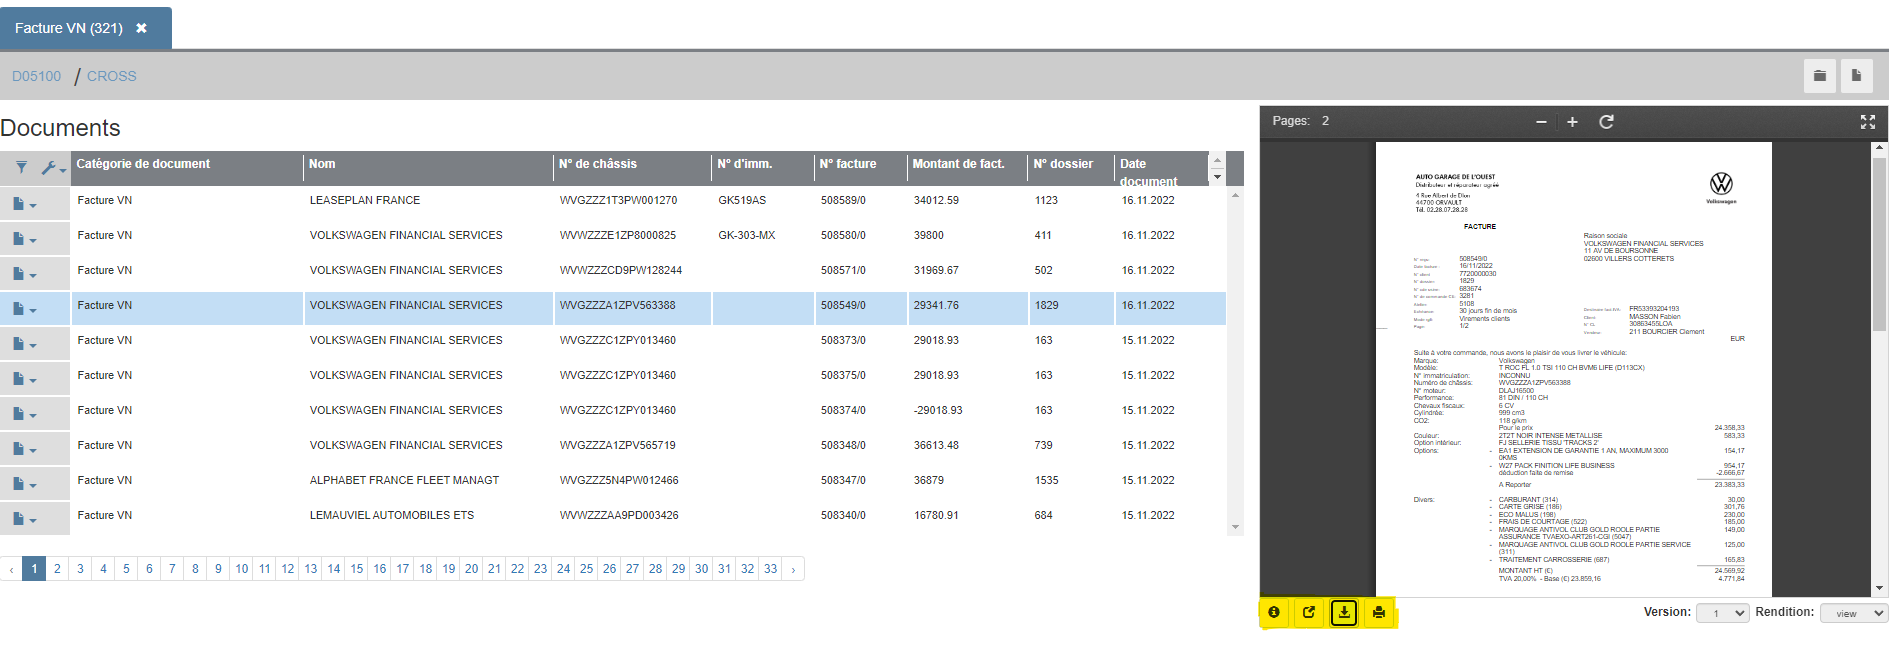
Task: Click the documents table scroll down arrow
Action: 1235,527
